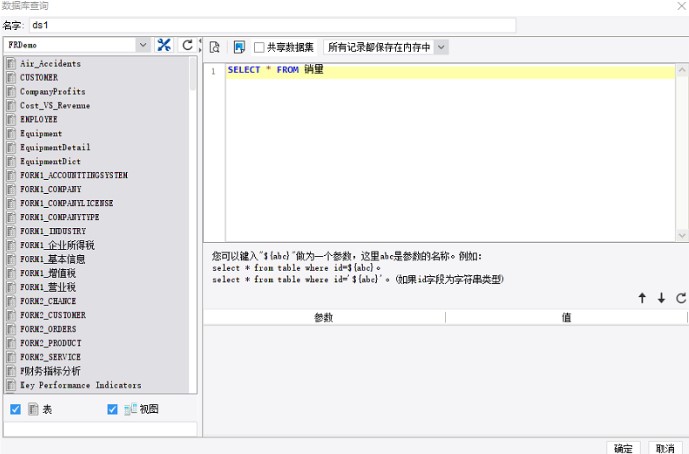Screen dimensions: 689x454
Task: Select the Key Performance Indicators table
Action: coord(81,385)
